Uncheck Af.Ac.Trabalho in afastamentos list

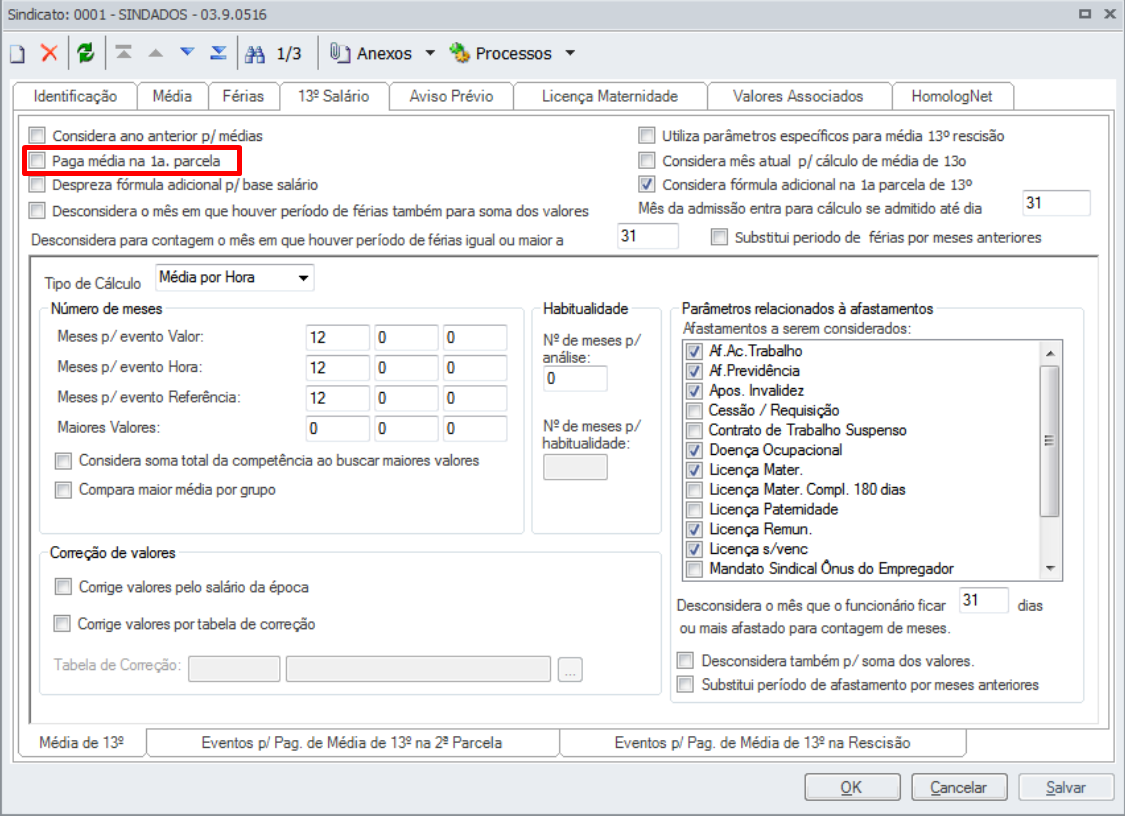click(695, 352)
